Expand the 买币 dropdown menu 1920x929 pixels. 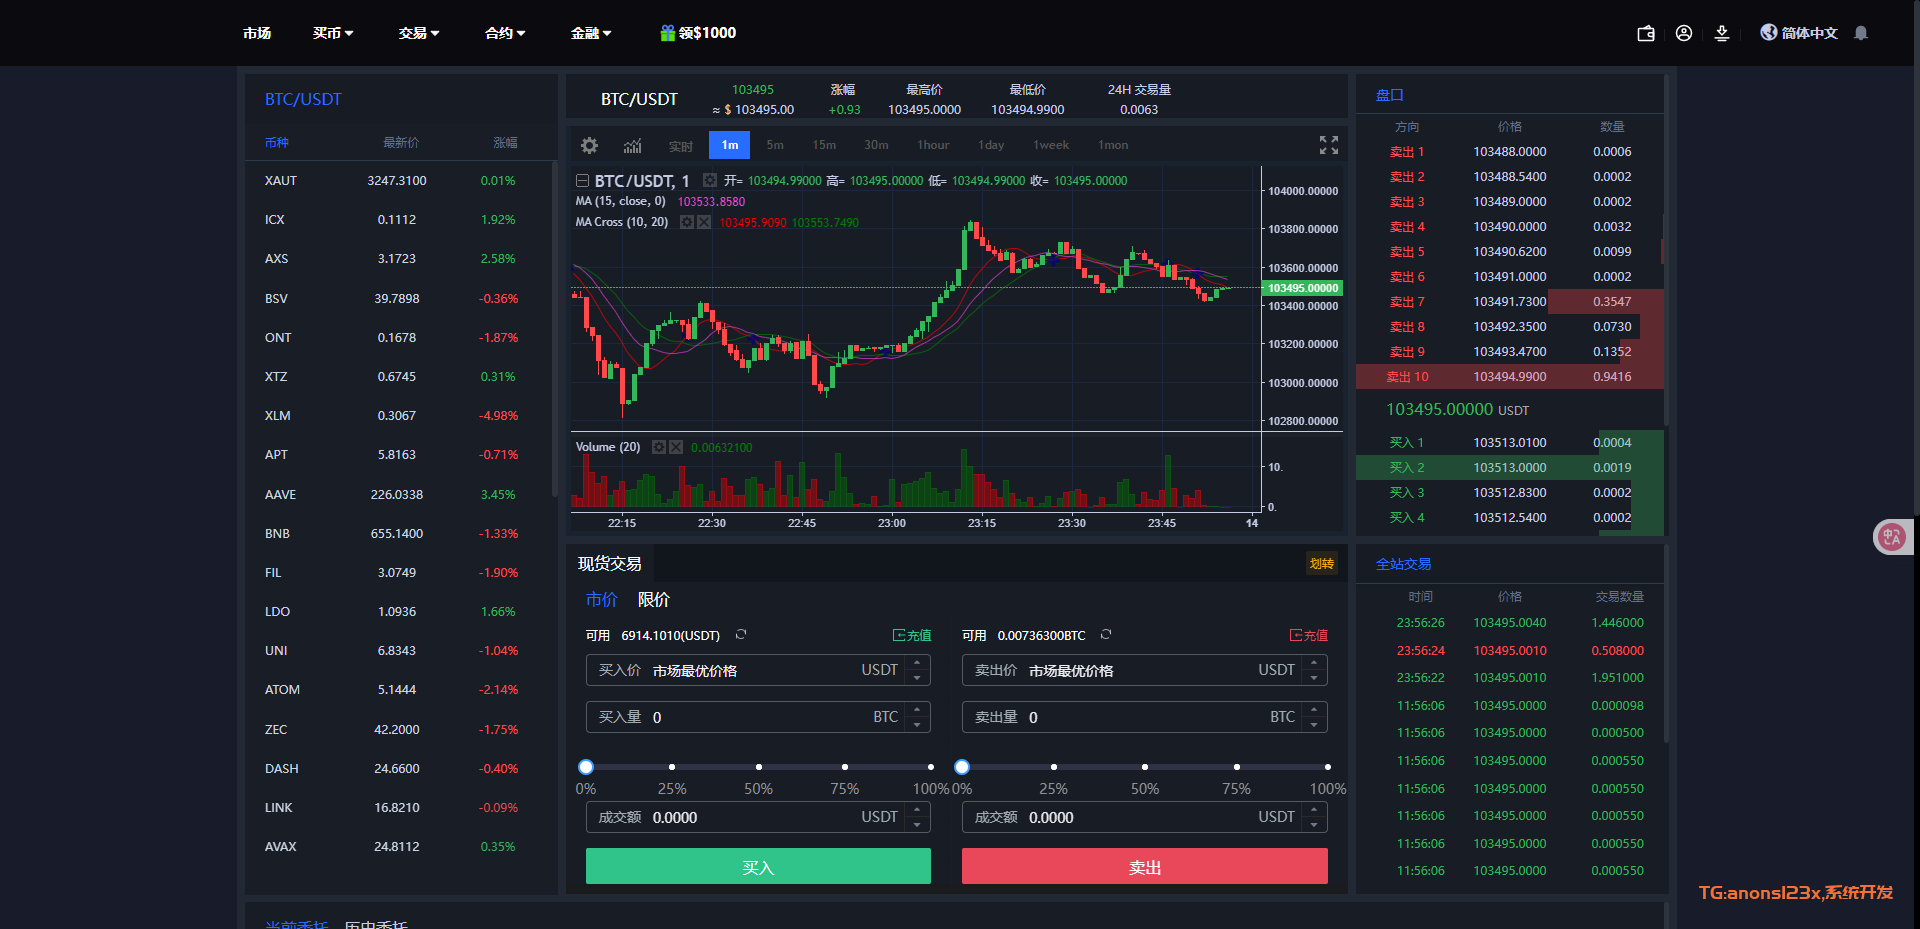(x=332, y=33)
